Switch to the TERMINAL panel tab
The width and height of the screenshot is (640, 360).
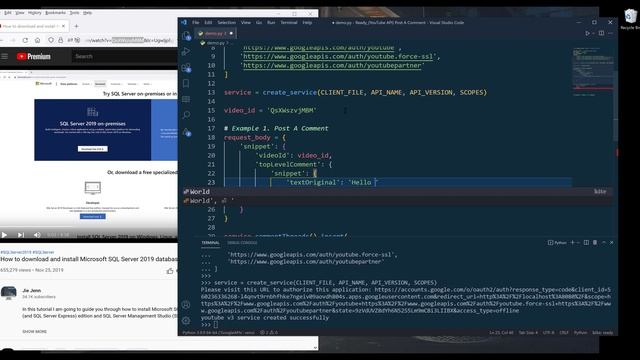[210, 242]
